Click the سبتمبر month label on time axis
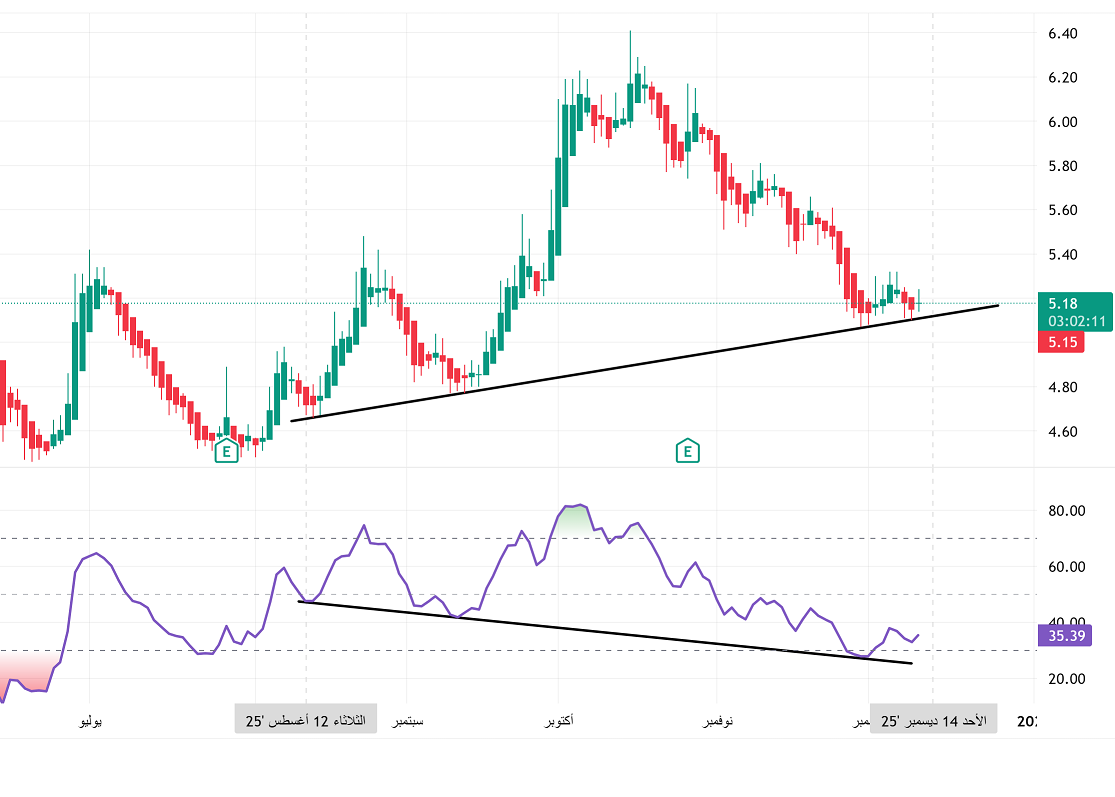 406,721
